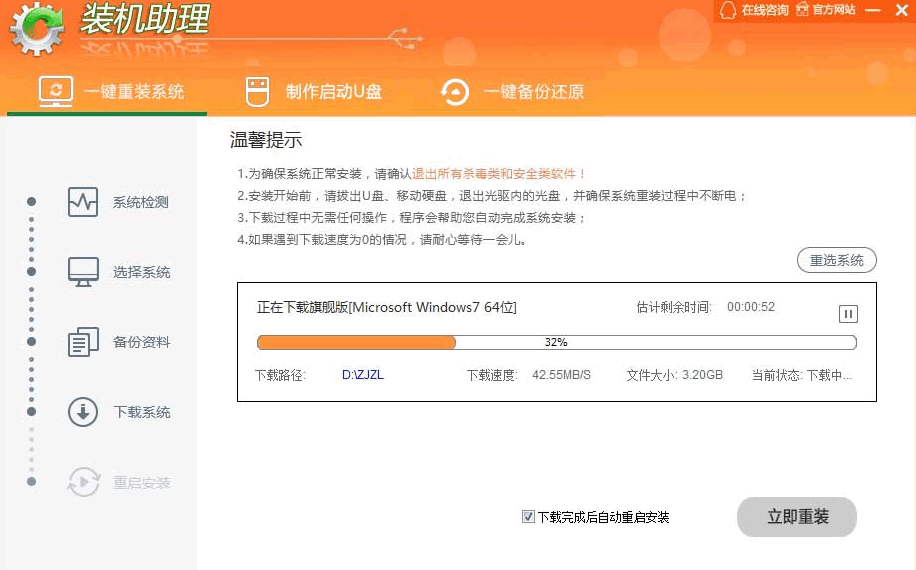
Task: Close the 装机助理 window
Action: click(x=901, y=10)
